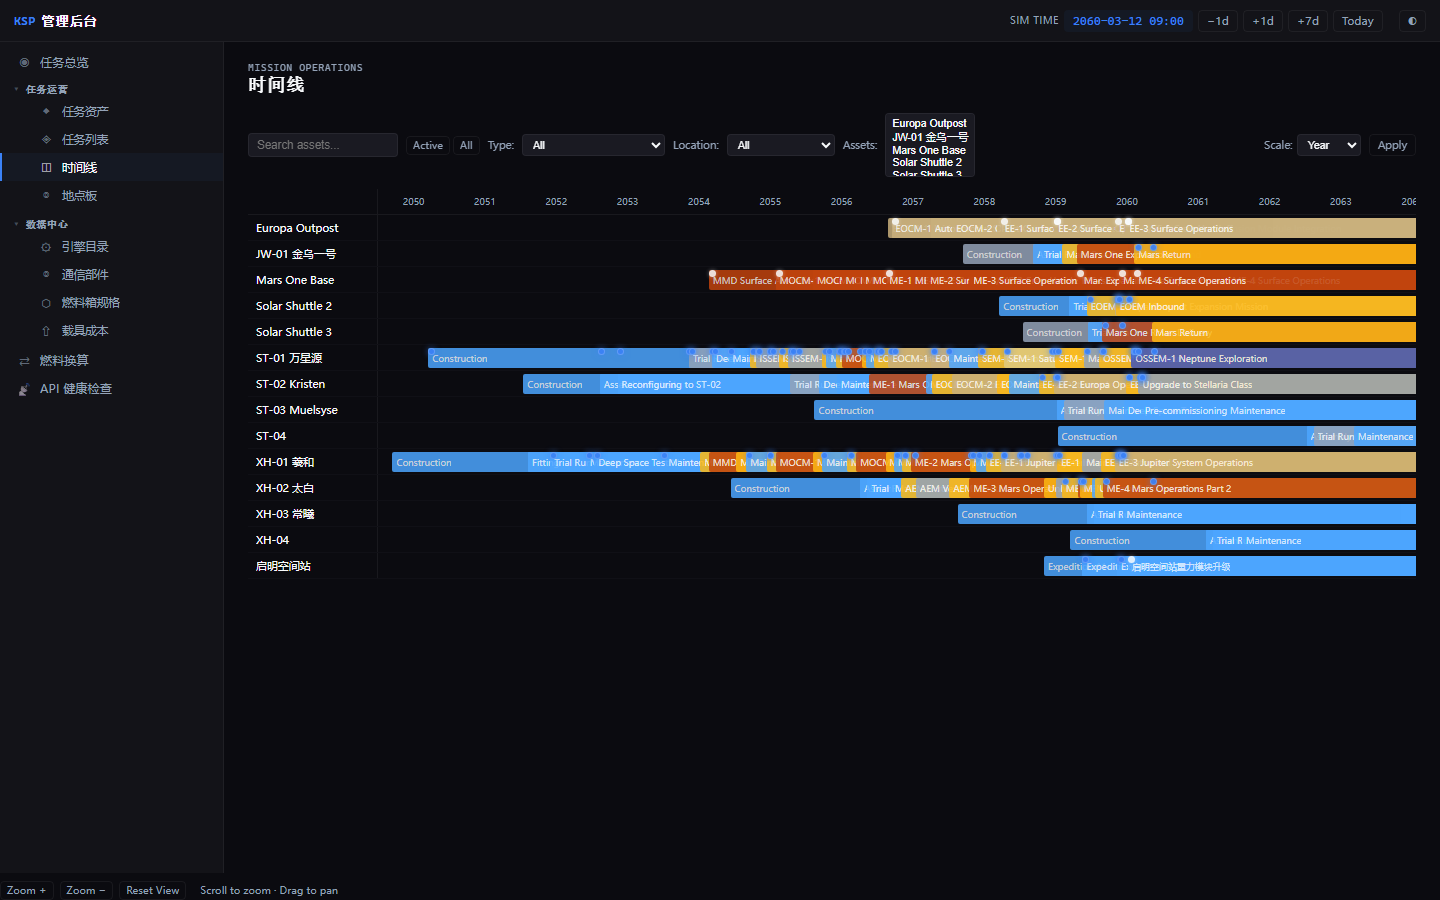This screenshot has width=1440, height=900.
Task: Switch filter to All assets
Action: pyautogui.click(x=466, y=145)
